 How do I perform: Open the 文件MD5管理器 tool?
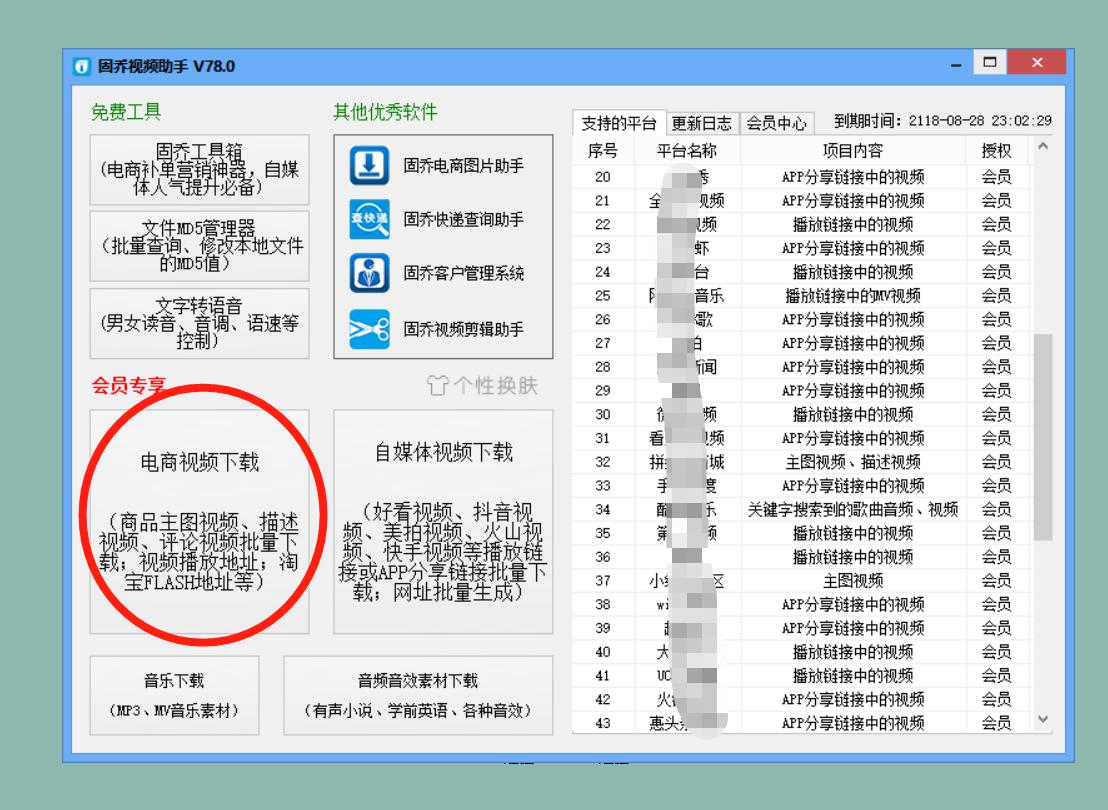tap(199, 245)
